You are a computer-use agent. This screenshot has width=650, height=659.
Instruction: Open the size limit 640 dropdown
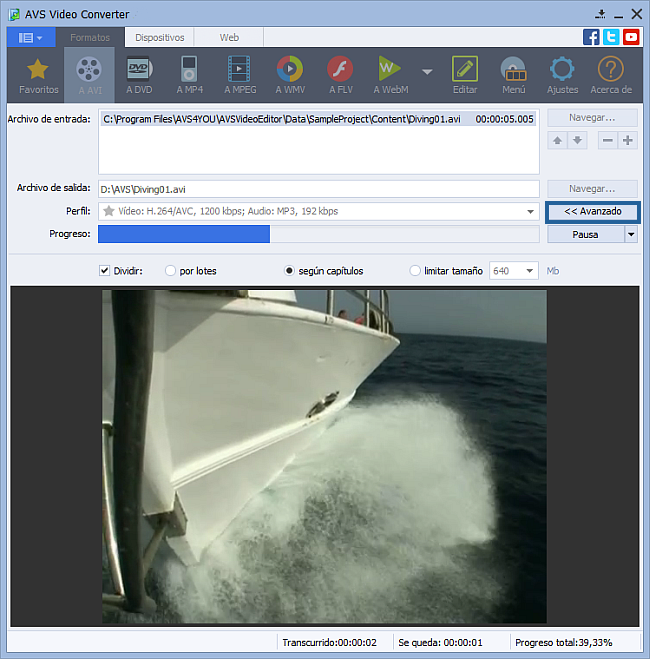tap(529, 271)
